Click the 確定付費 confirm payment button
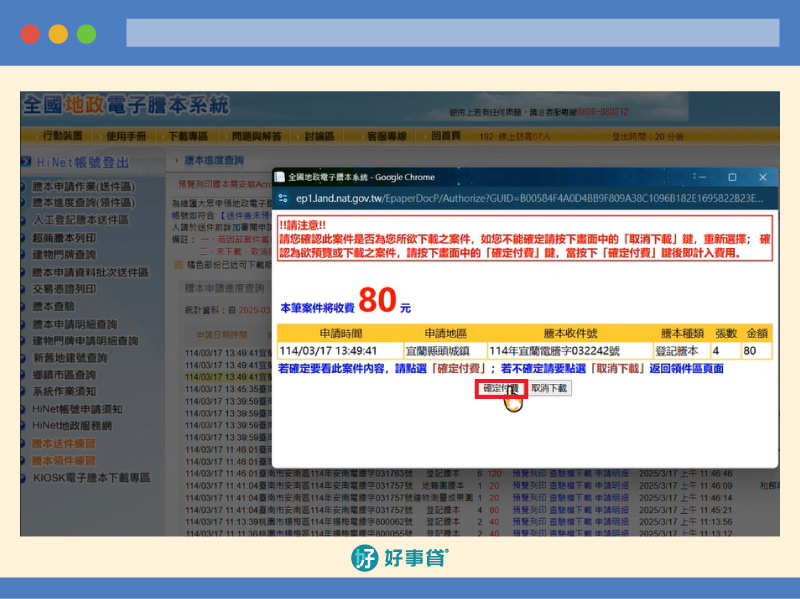The width and height of the screenshot is (800, 599). [x=501, y=388]
